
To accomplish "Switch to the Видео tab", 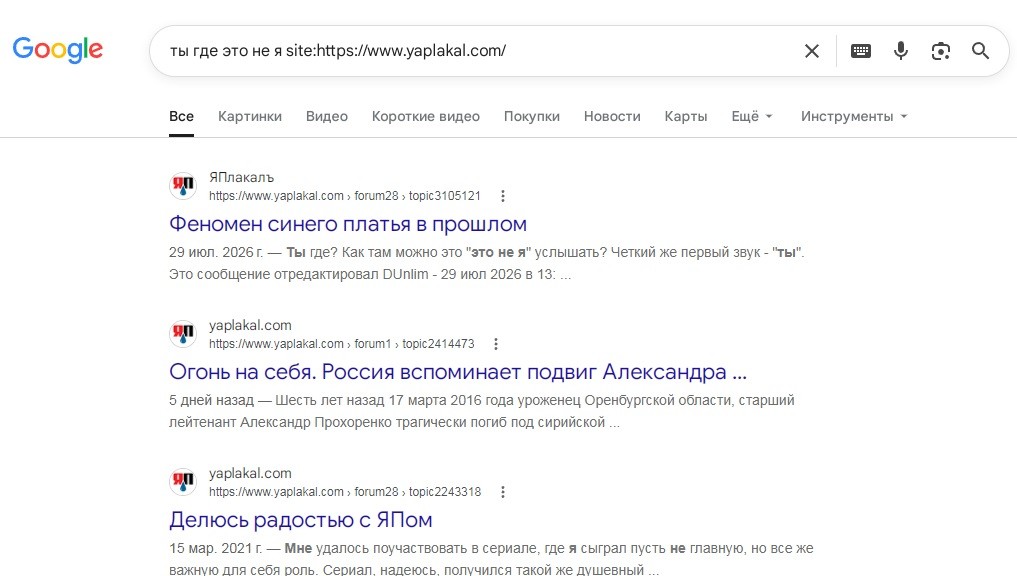I will 327,117.
